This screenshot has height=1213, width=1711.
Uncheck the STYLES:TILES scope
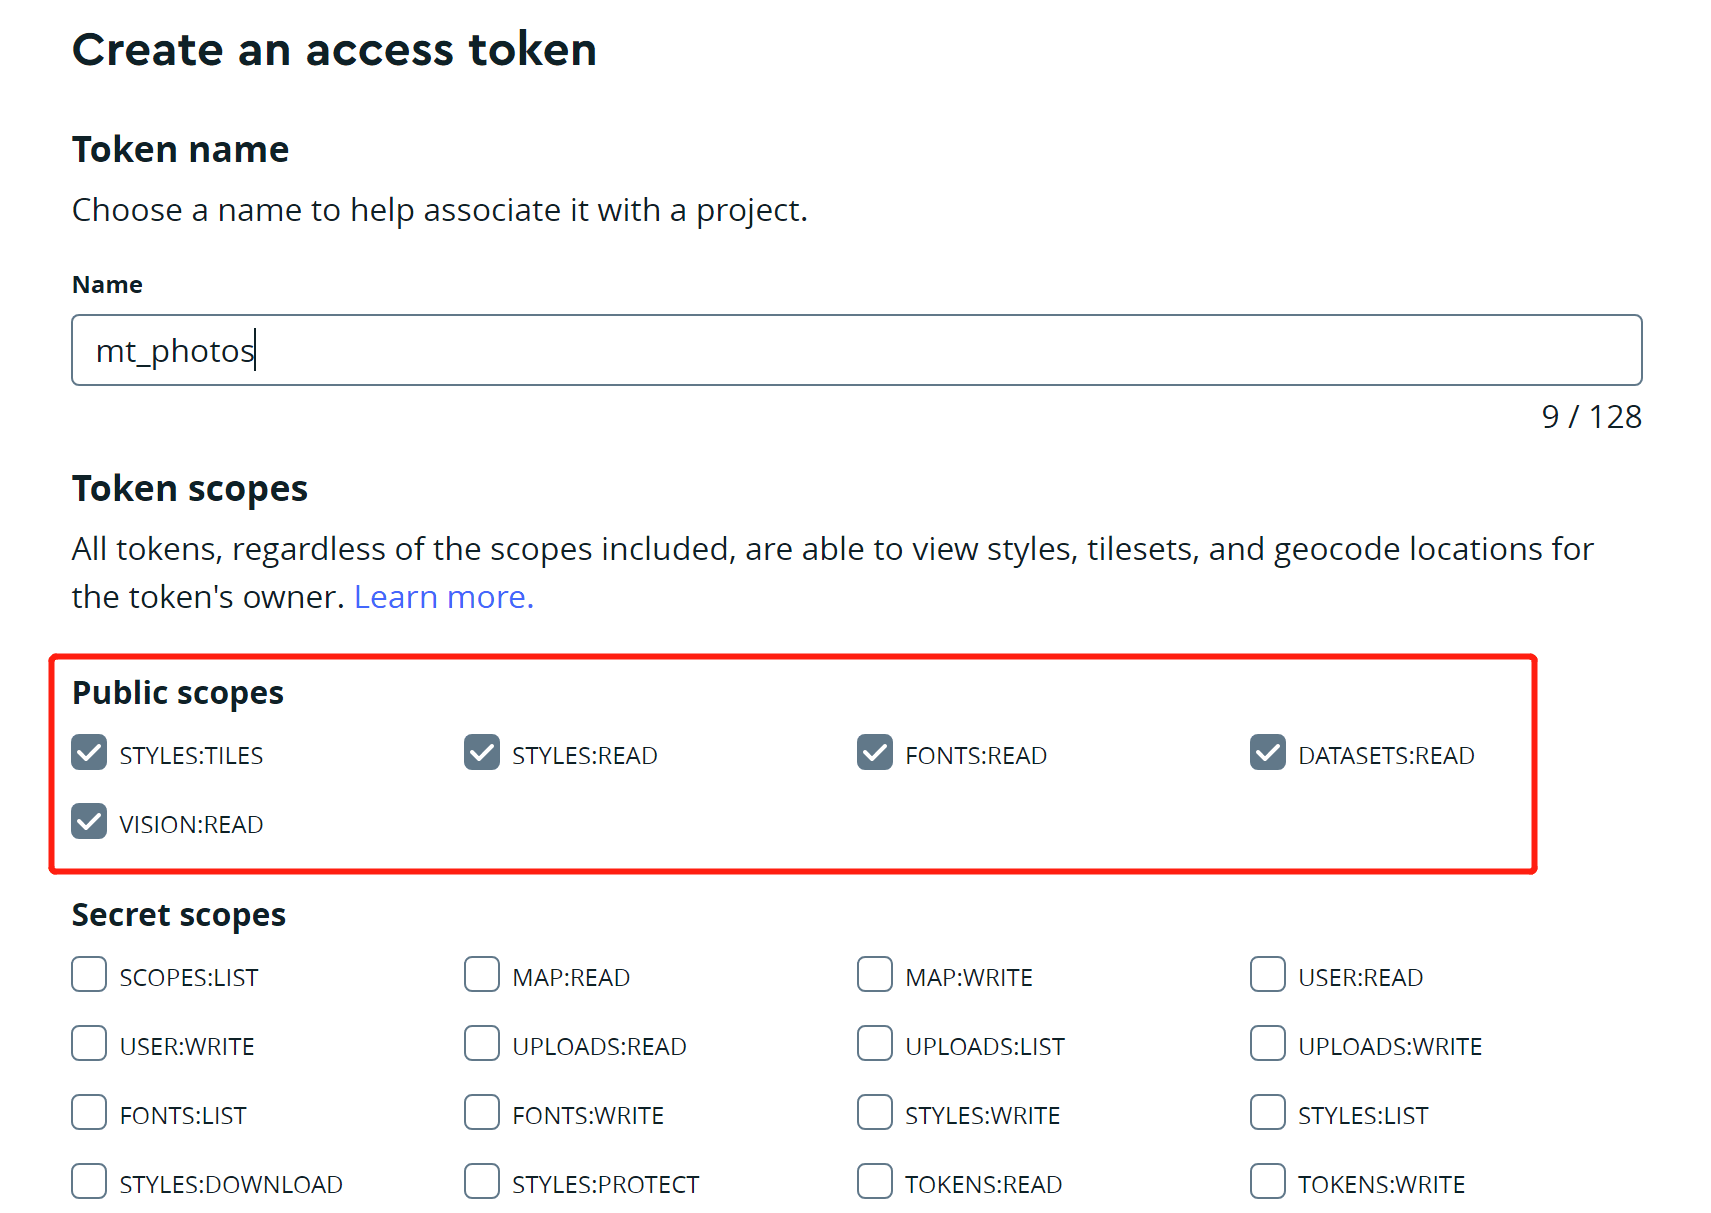[89, 752]
